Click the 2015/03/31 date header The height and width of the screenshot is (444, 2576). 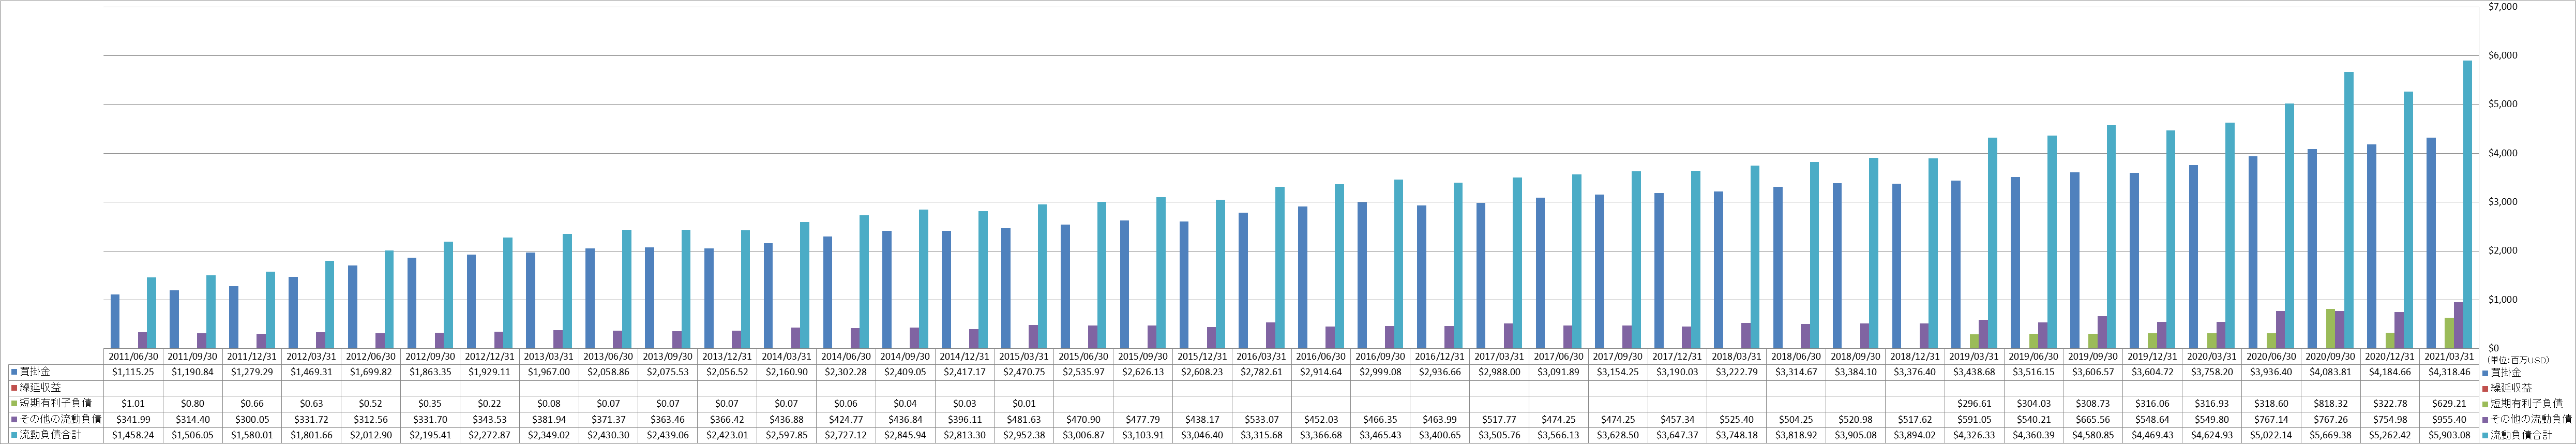coord(1024,356)
